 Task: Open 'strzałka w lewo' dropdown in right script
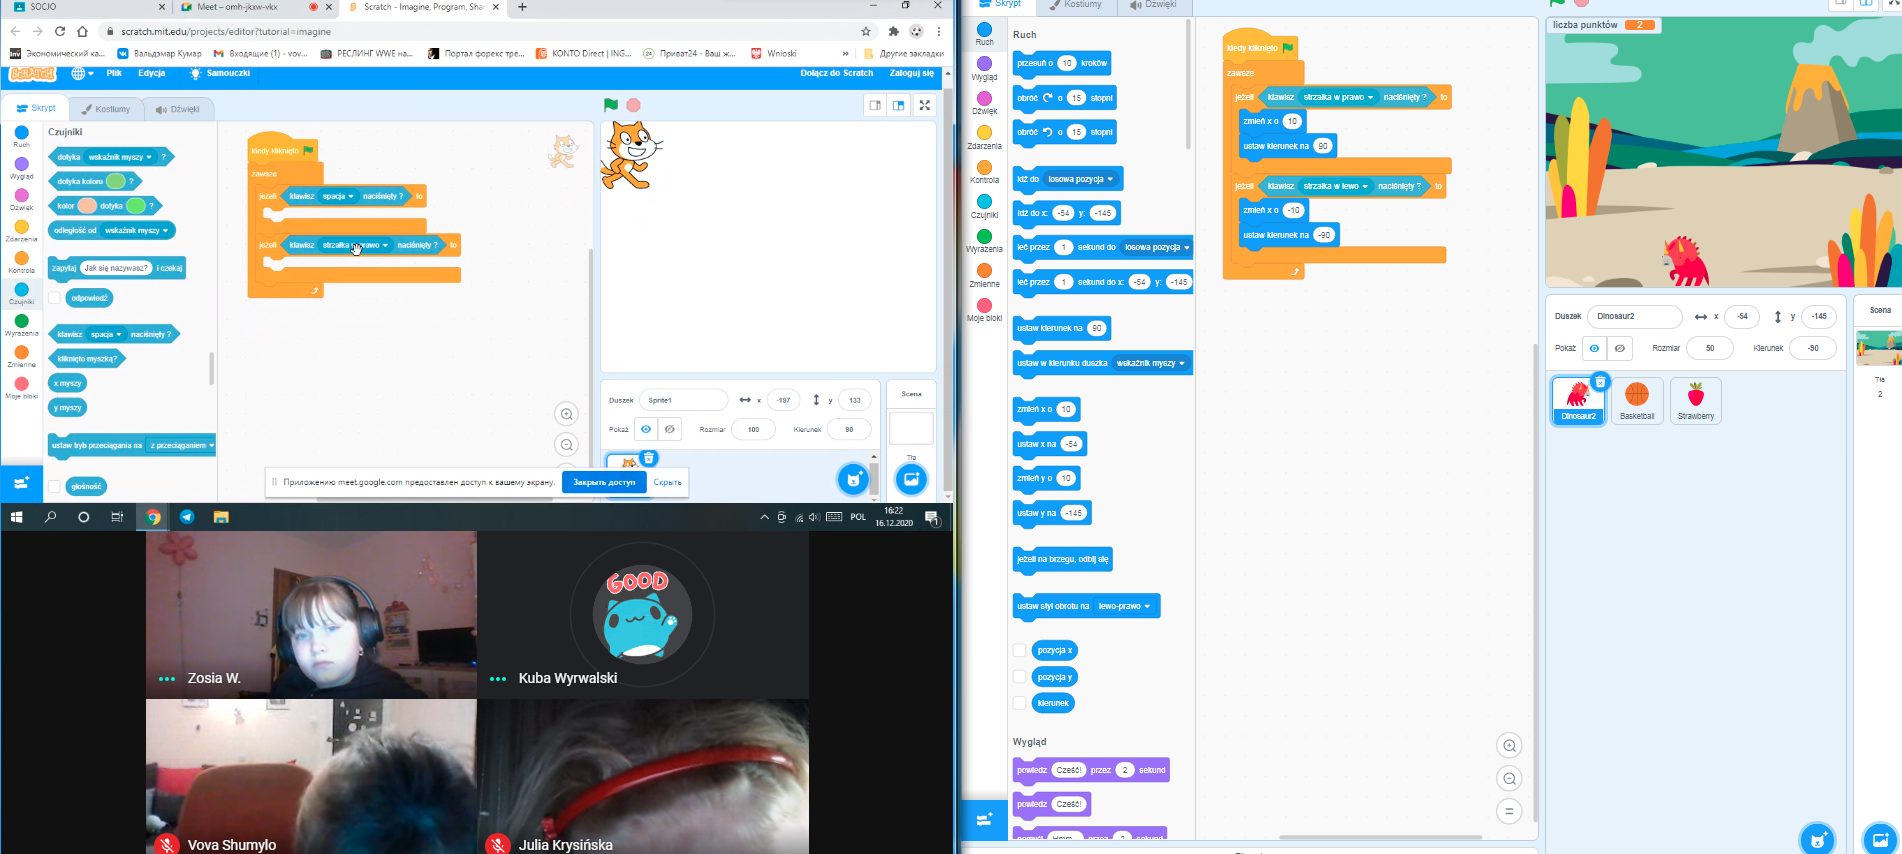[1335, 186]
